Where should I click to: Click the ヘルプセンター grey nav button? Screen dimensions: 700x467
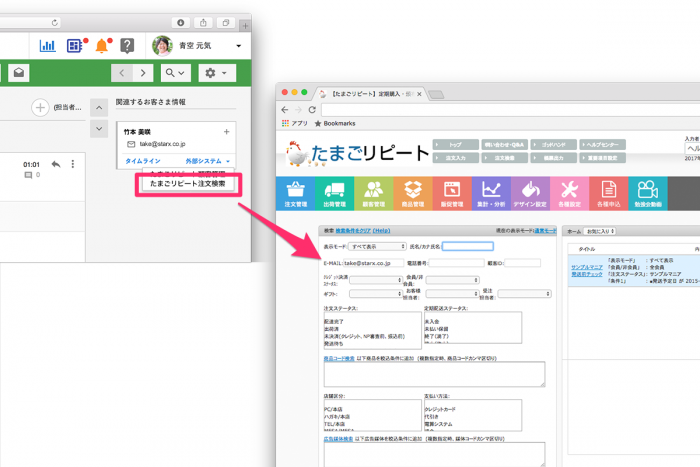coord(602,145)
